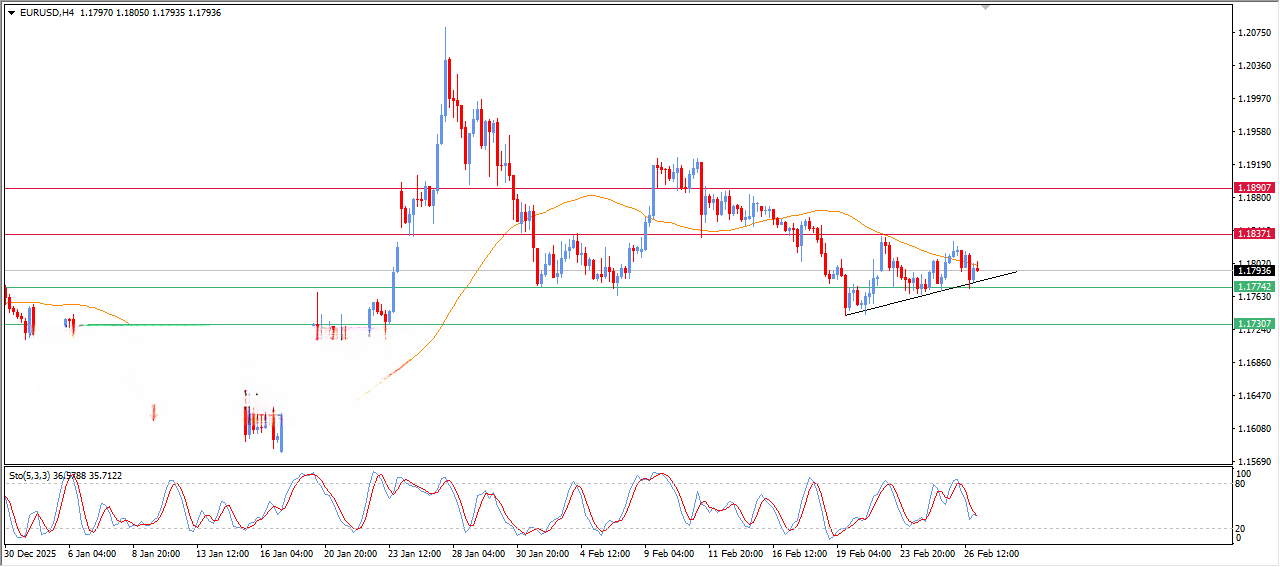
Task: Click the red 1.18907 price label
Action: (x=1253, y=188)
